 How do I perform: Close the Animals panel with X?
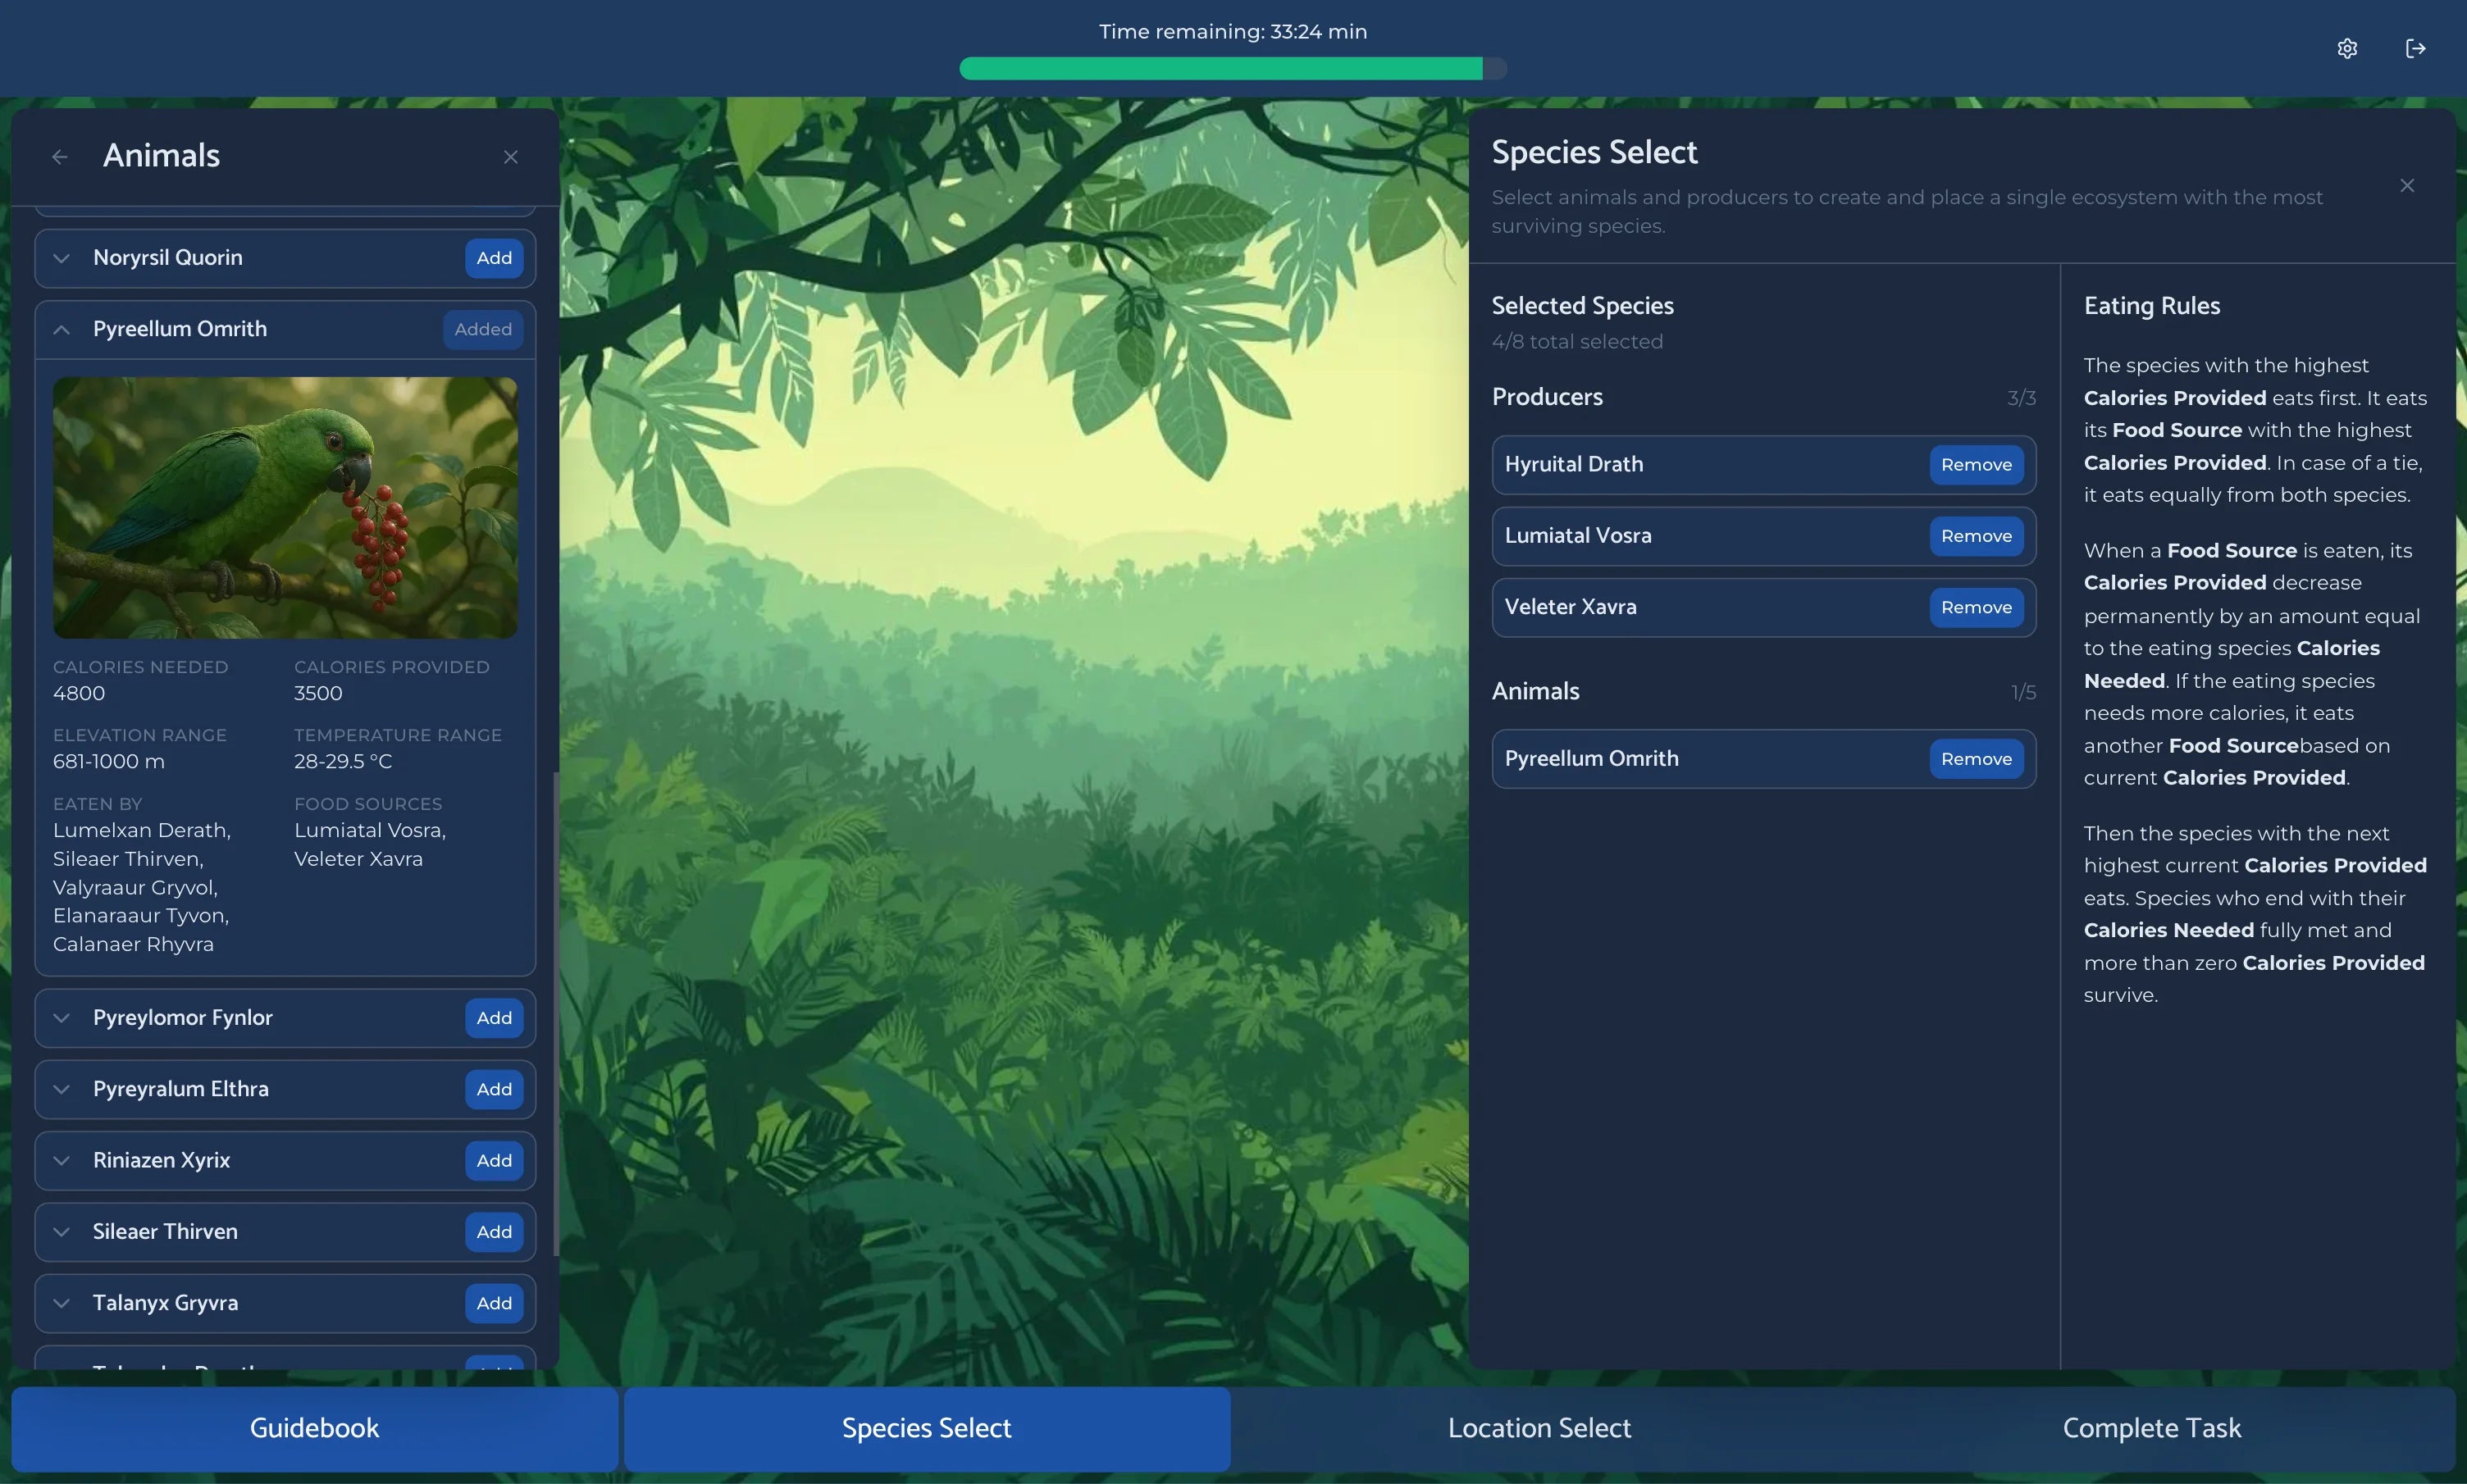pyautogui.click(x=510, y=157)
